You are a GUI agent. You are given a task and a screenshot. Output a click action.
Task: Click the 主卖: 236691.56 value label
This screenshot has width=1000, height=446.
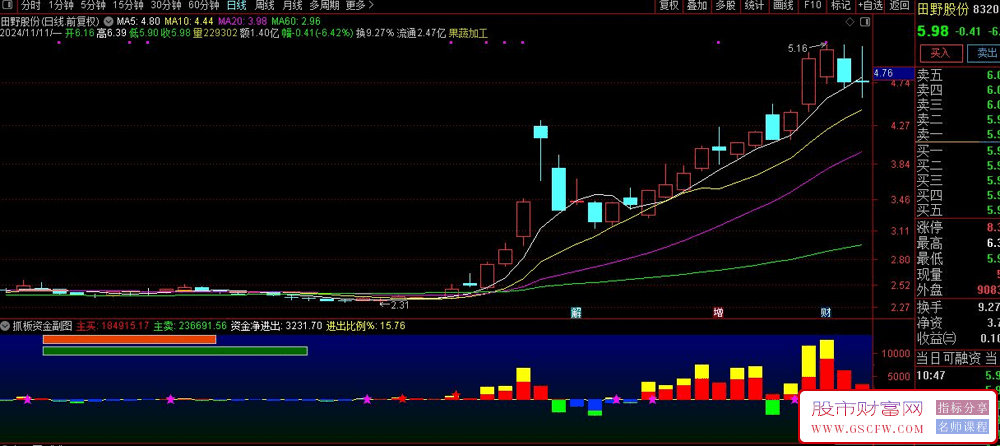coord(190,325)
